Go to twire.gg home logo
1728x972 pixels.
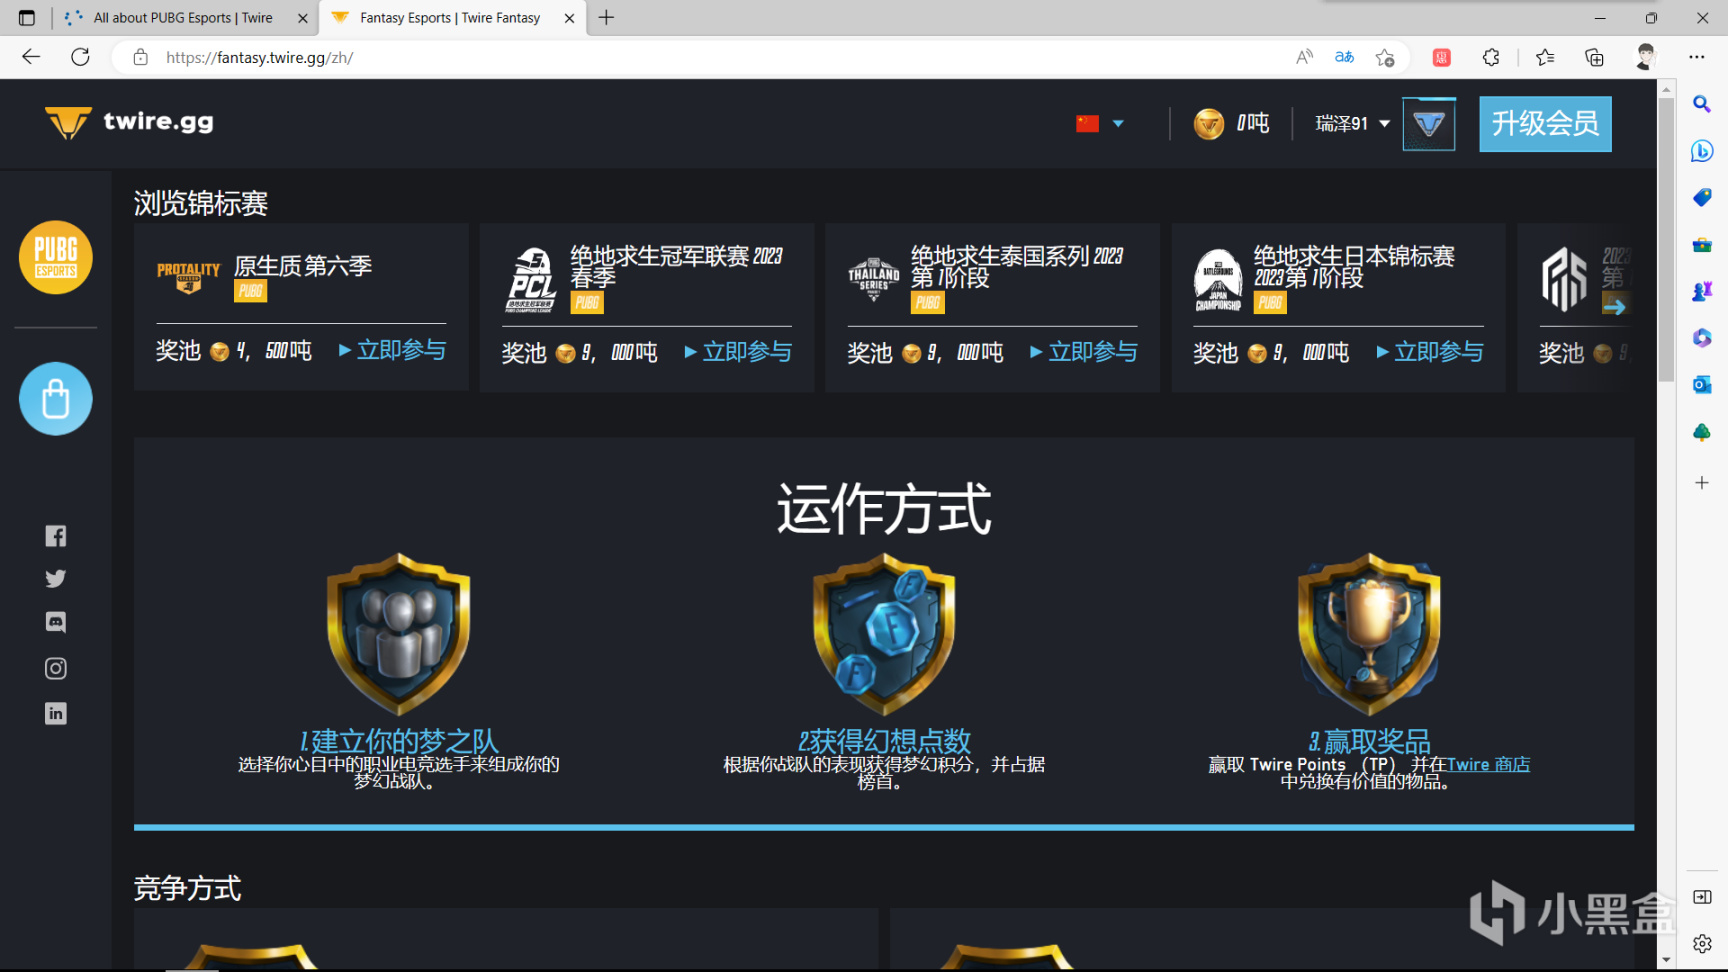(x=129, y=122)
